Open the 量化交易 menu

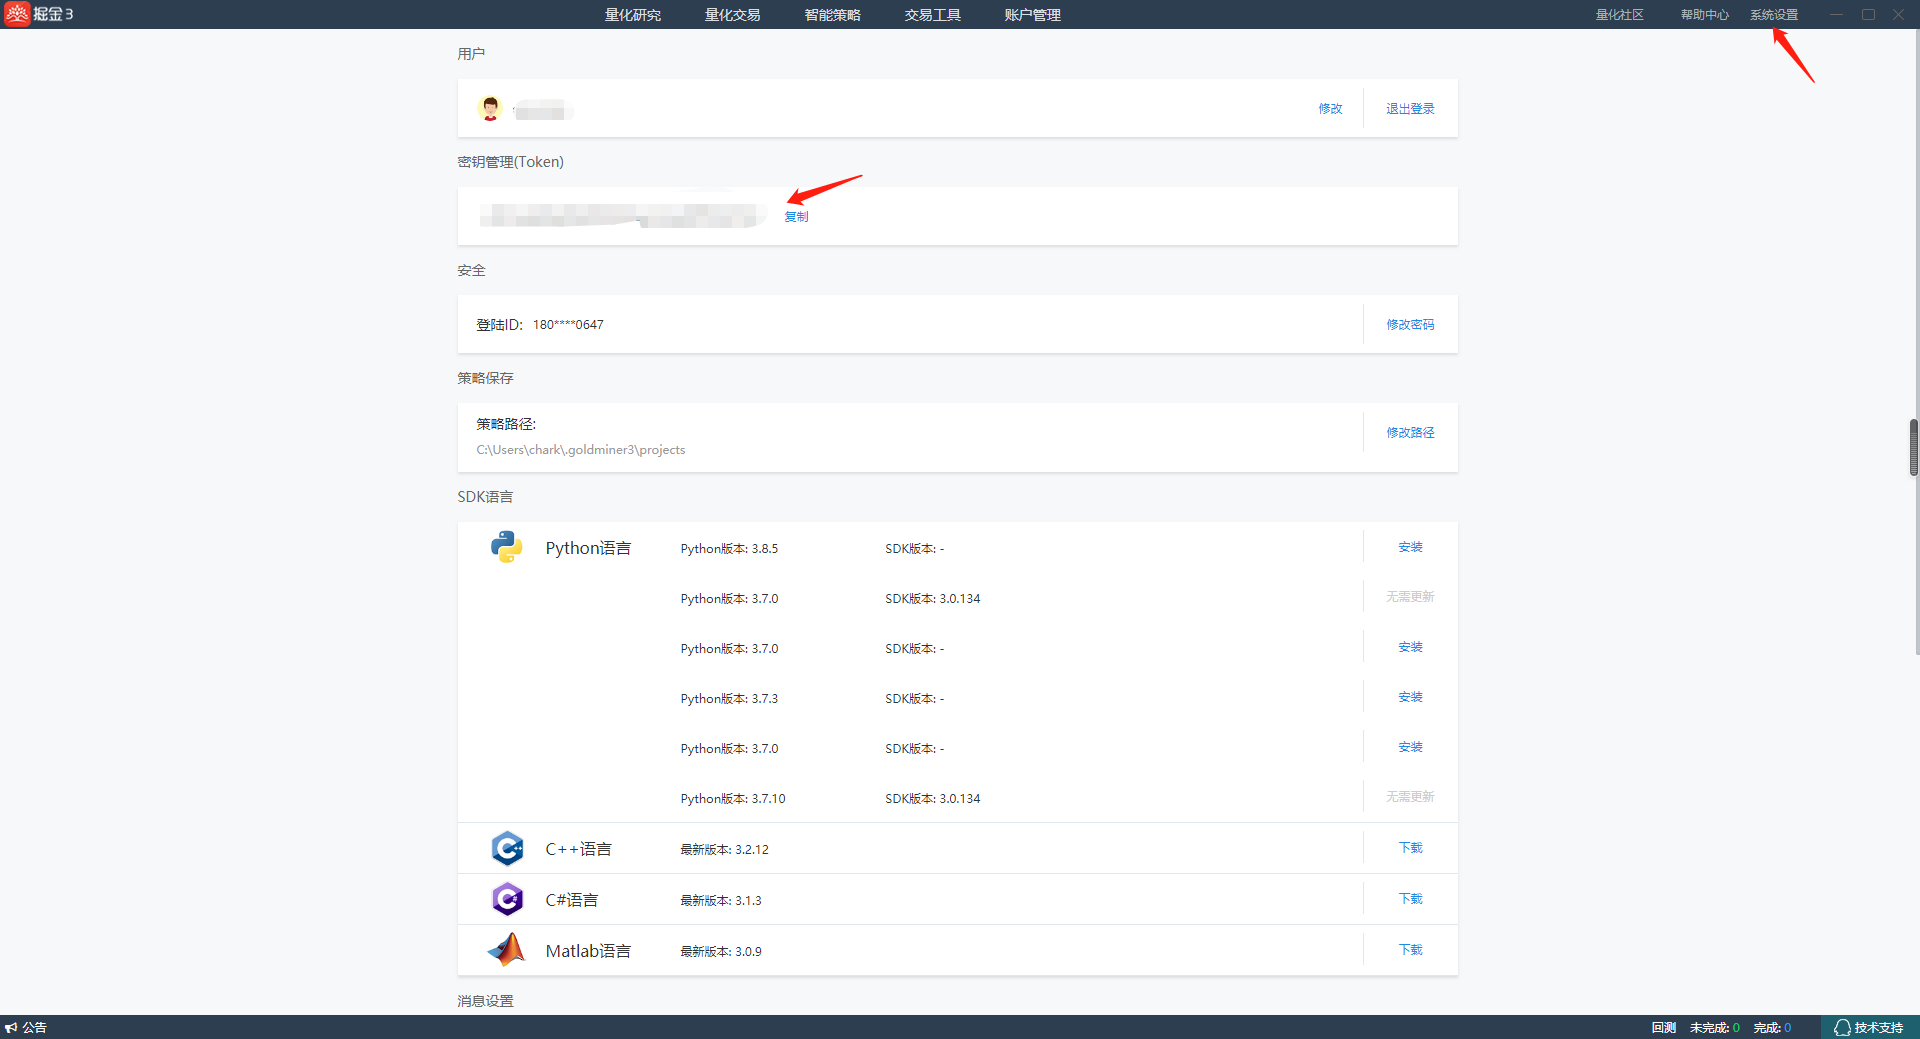coord(733,15)
